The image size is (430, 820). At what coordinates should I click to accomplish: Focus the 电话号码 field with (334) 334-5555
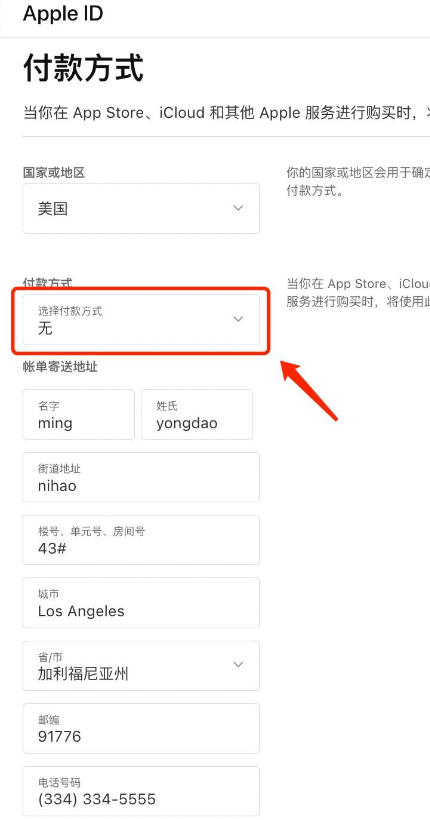click(x=141, y=791)
